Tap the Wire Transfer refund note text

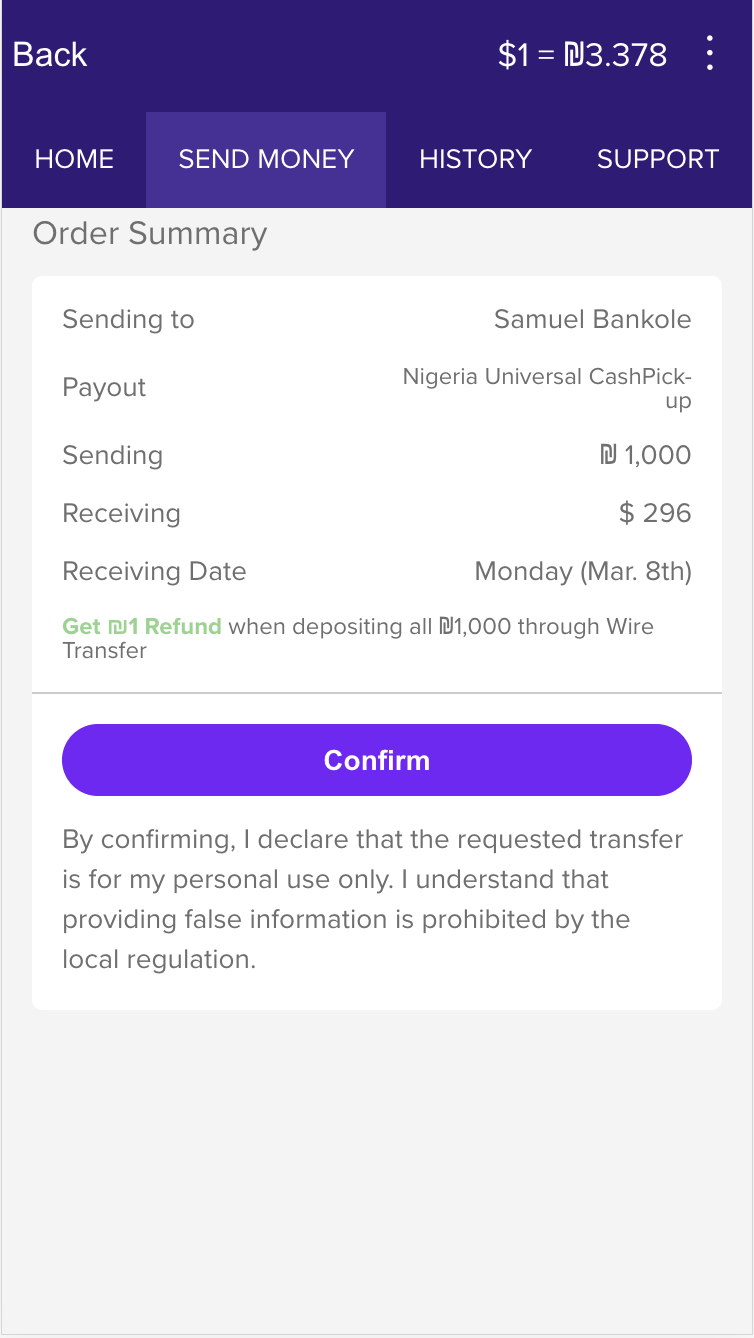(x=440, y=628)
